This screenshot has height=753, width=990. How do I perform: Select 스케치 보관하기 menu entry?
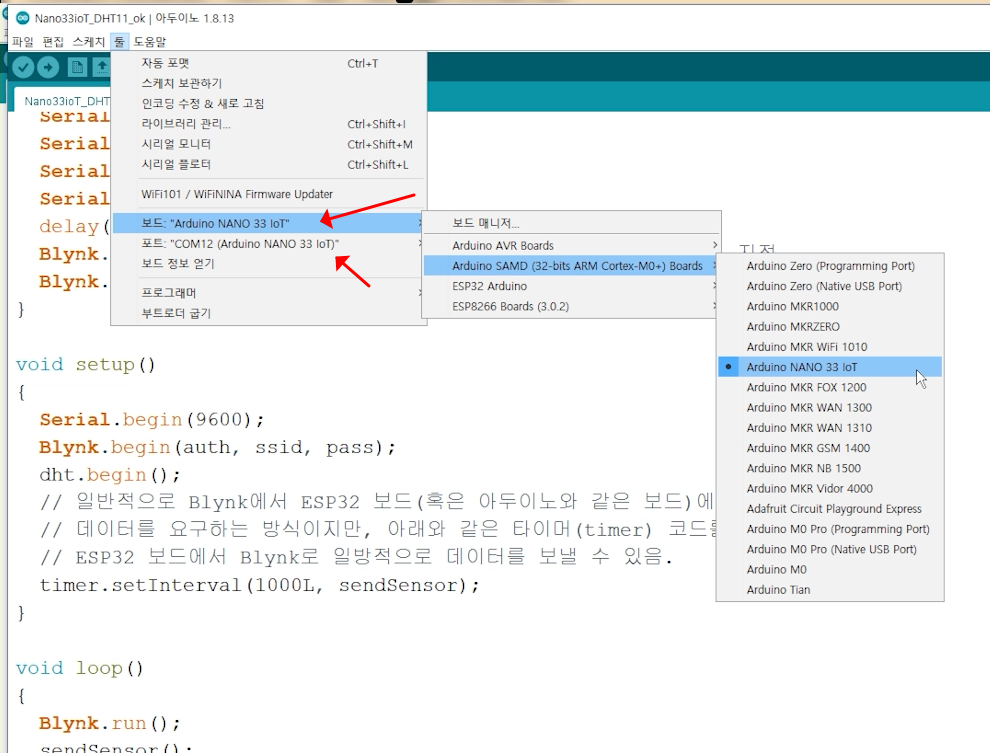(x=270, y=83)
